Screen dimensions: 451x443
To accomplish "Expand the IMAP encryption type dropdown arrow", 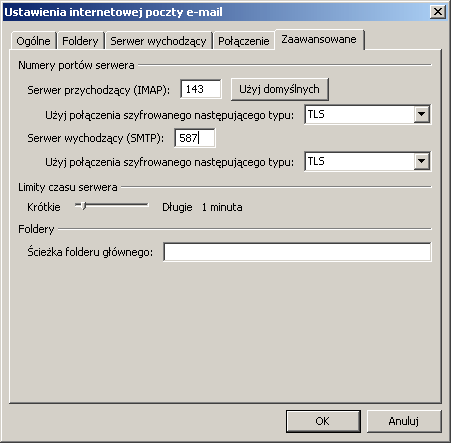I will click(422, 114).
